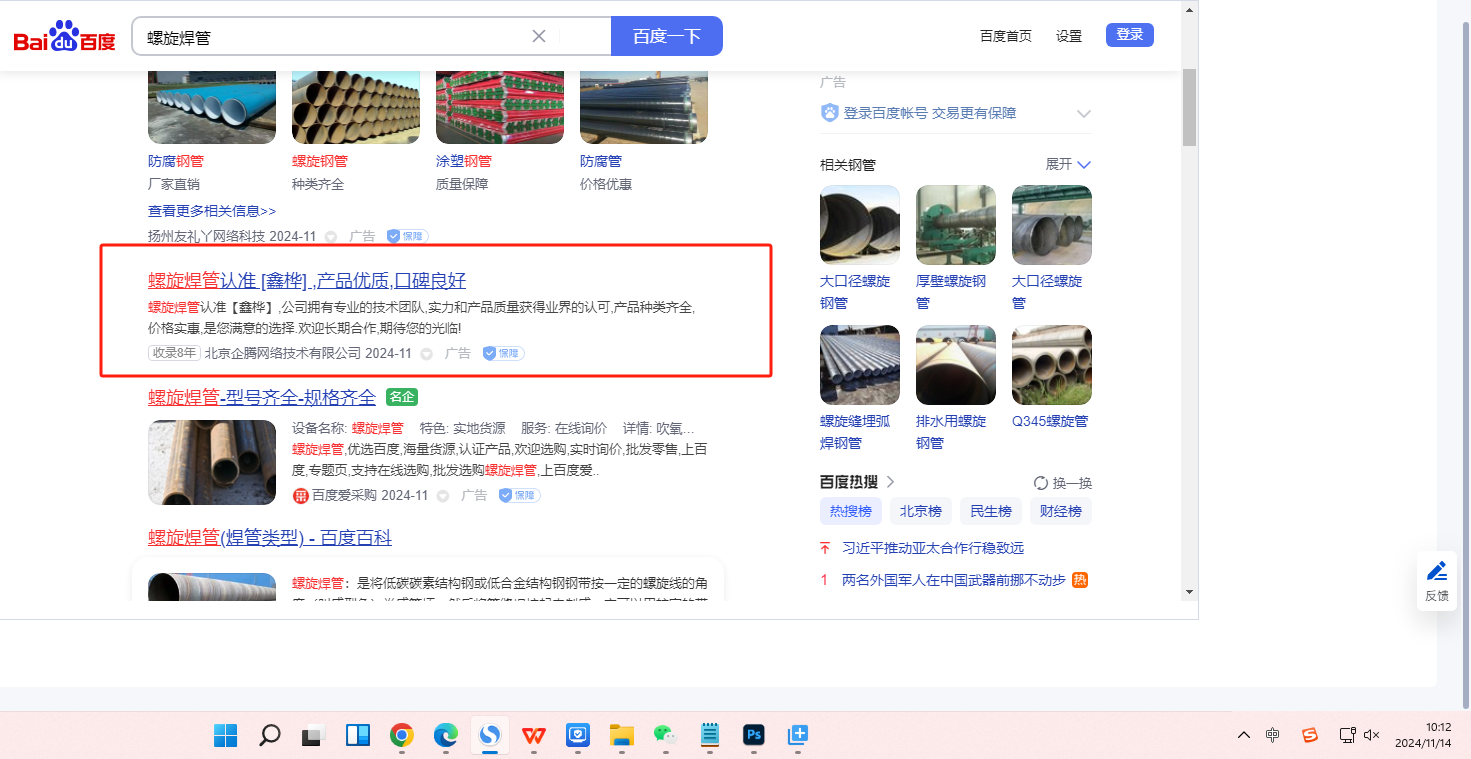1471x759 pixels.
Task: Click the scrollbar down arrow
Action: 1189,592
